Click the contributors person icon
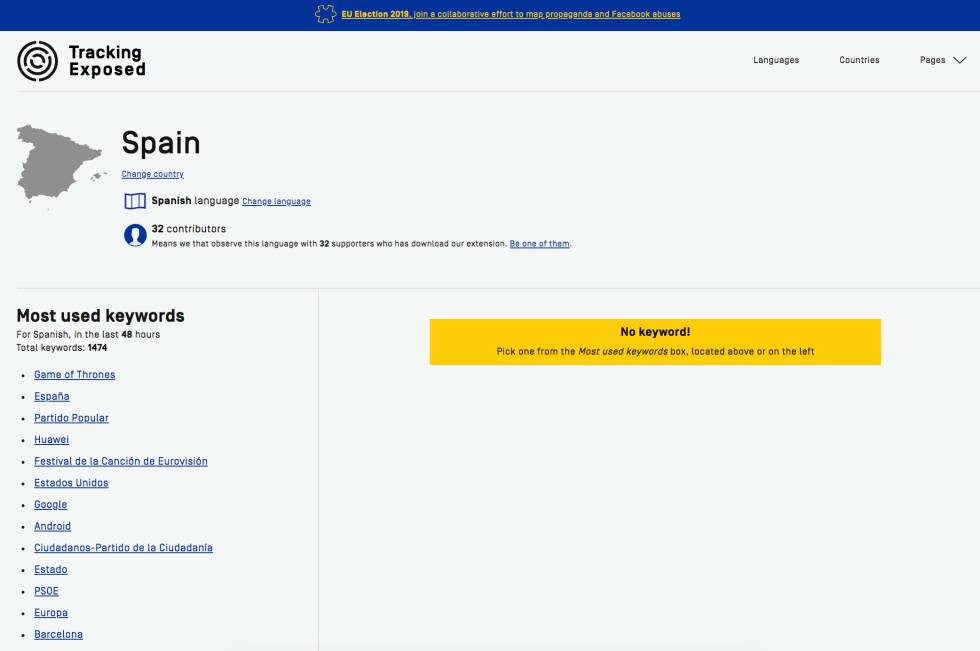This screenshot has height=651, width=980. point(135,236)
